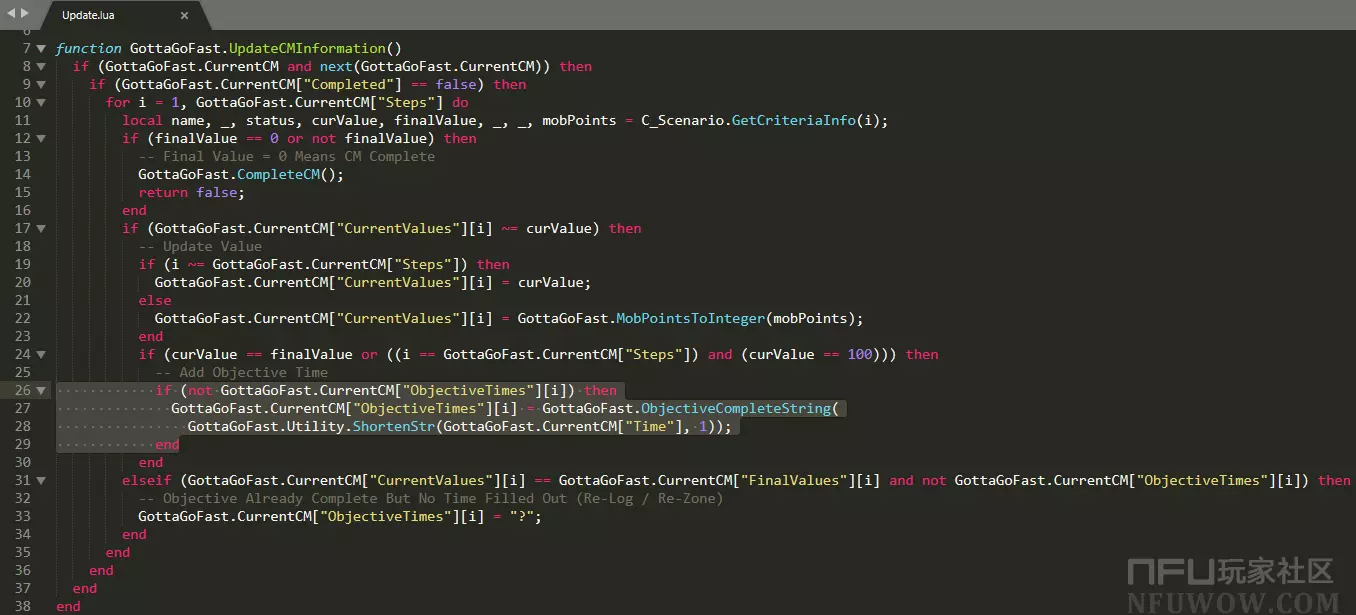Fold the for loop at line 10

41,103
